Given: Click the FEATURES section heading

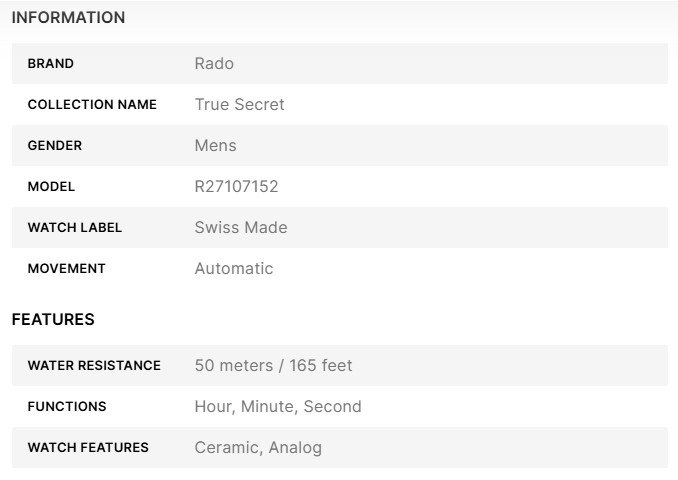Looking at the screenshot, I should coord(53,320).
